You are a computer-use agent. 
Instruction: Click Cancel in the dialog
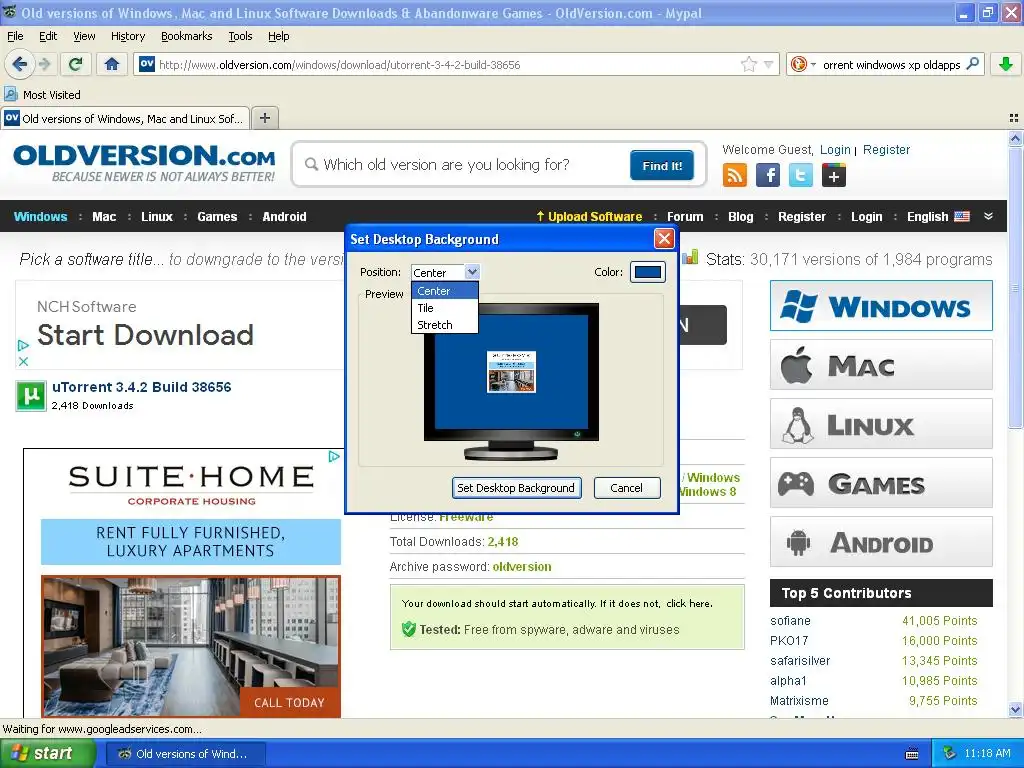[626, 488]
